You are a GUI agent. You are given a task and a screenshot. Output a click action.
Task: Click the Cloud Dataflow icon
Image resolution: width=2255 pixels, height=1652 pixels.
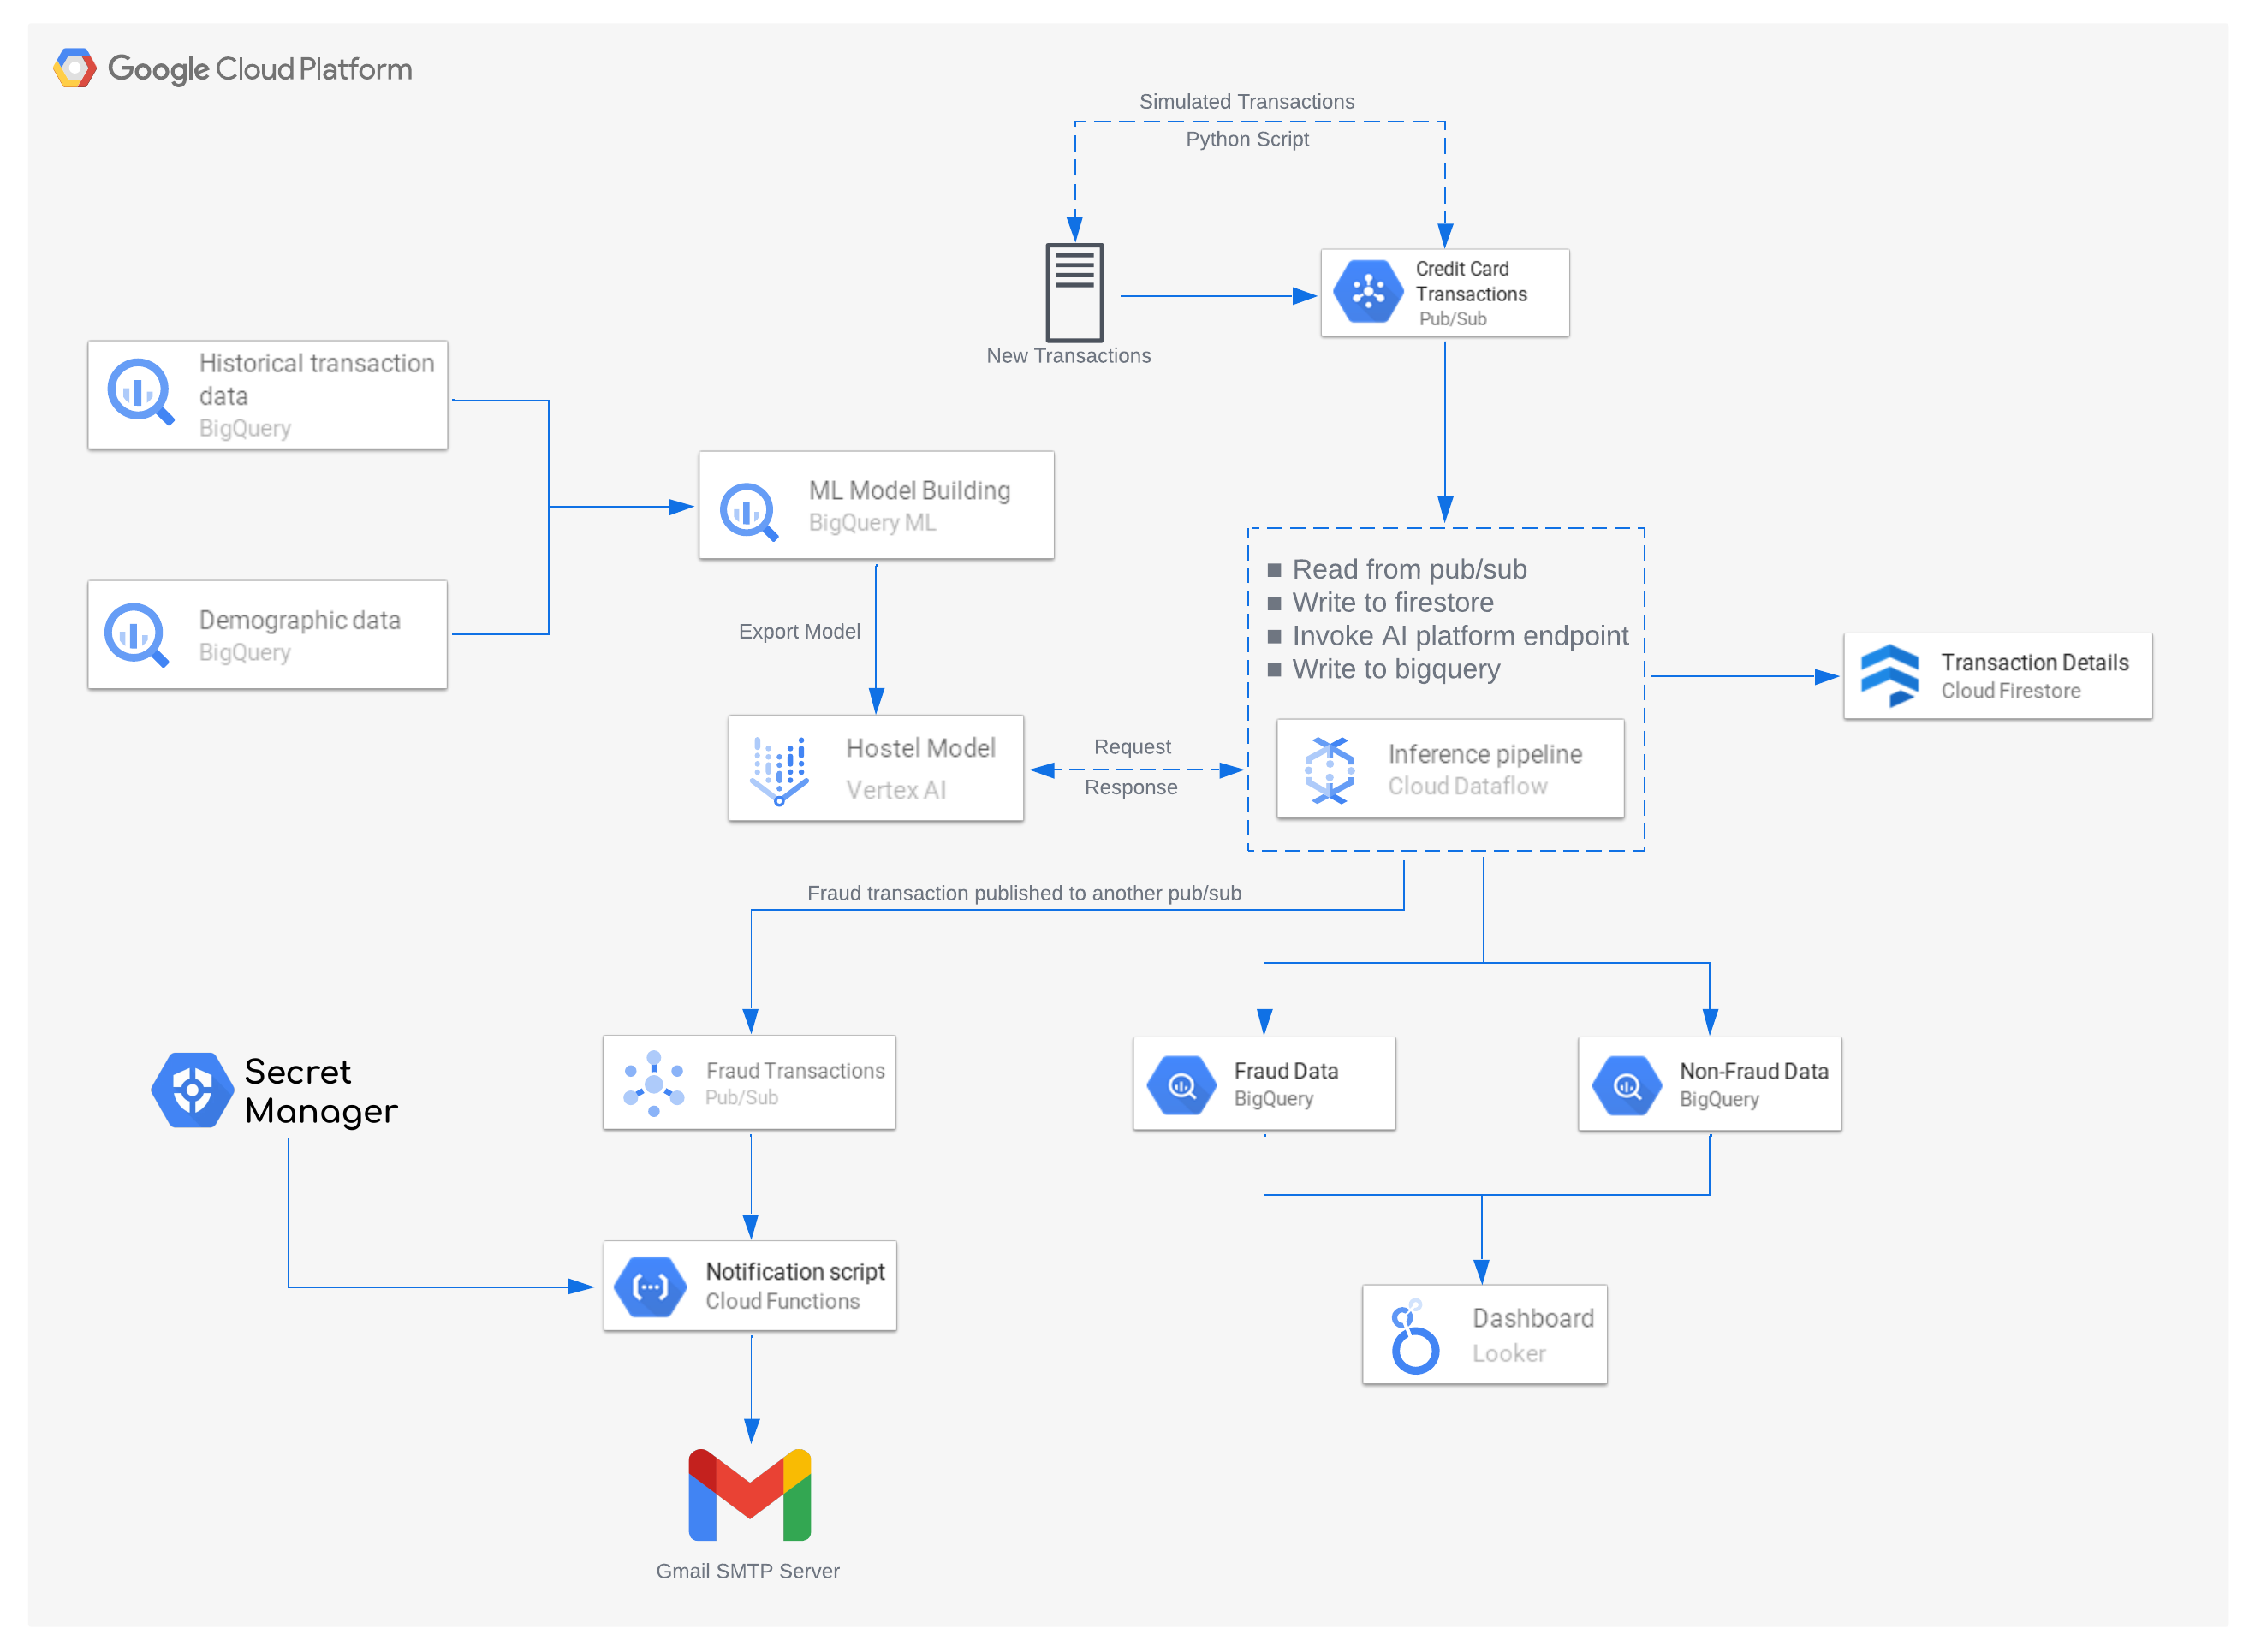1329,770
